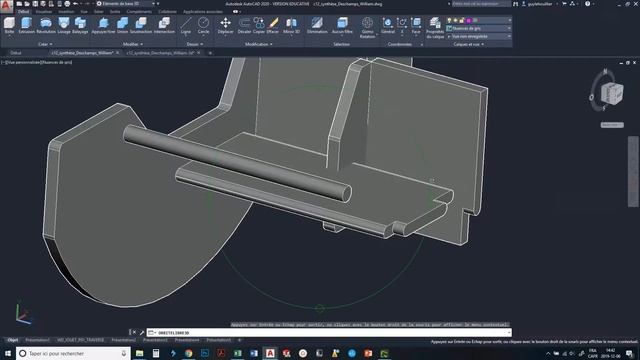Click the navigation bar on right edge

633,171
